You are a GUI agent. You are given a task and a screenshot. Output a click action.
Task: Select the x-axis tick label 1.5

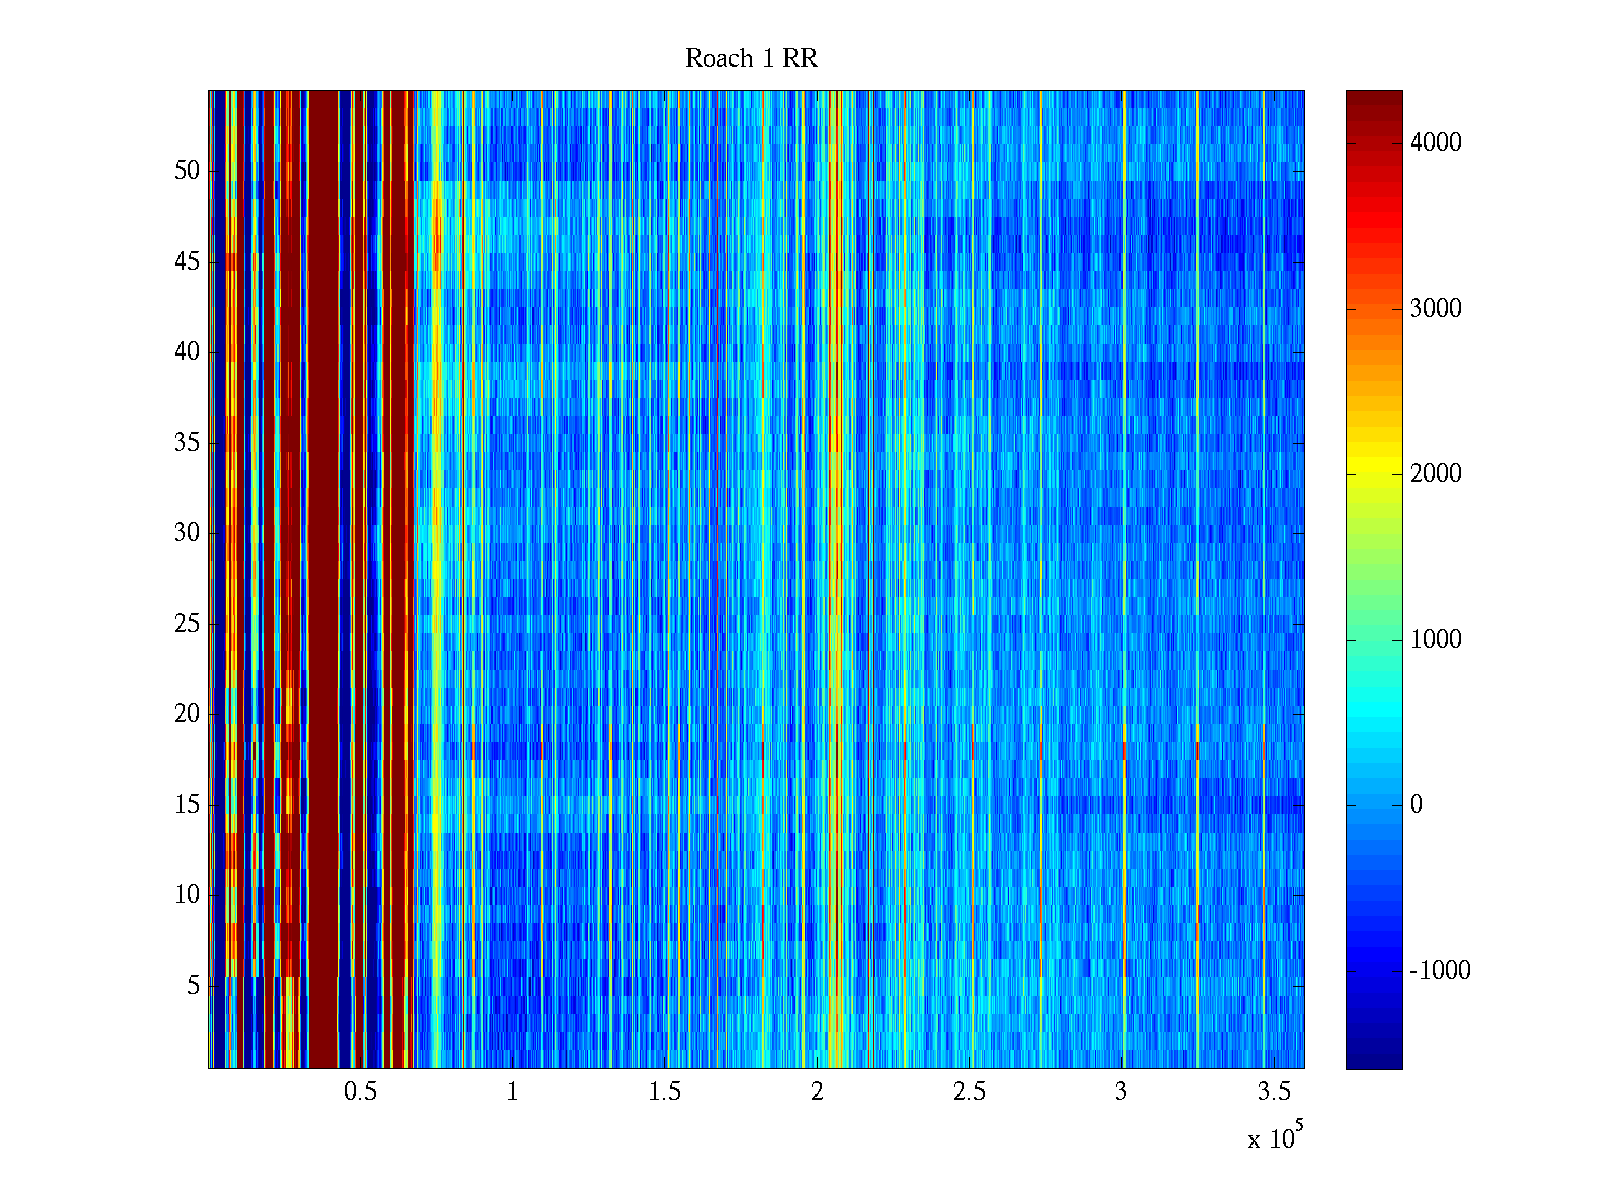coord(664,1092)
